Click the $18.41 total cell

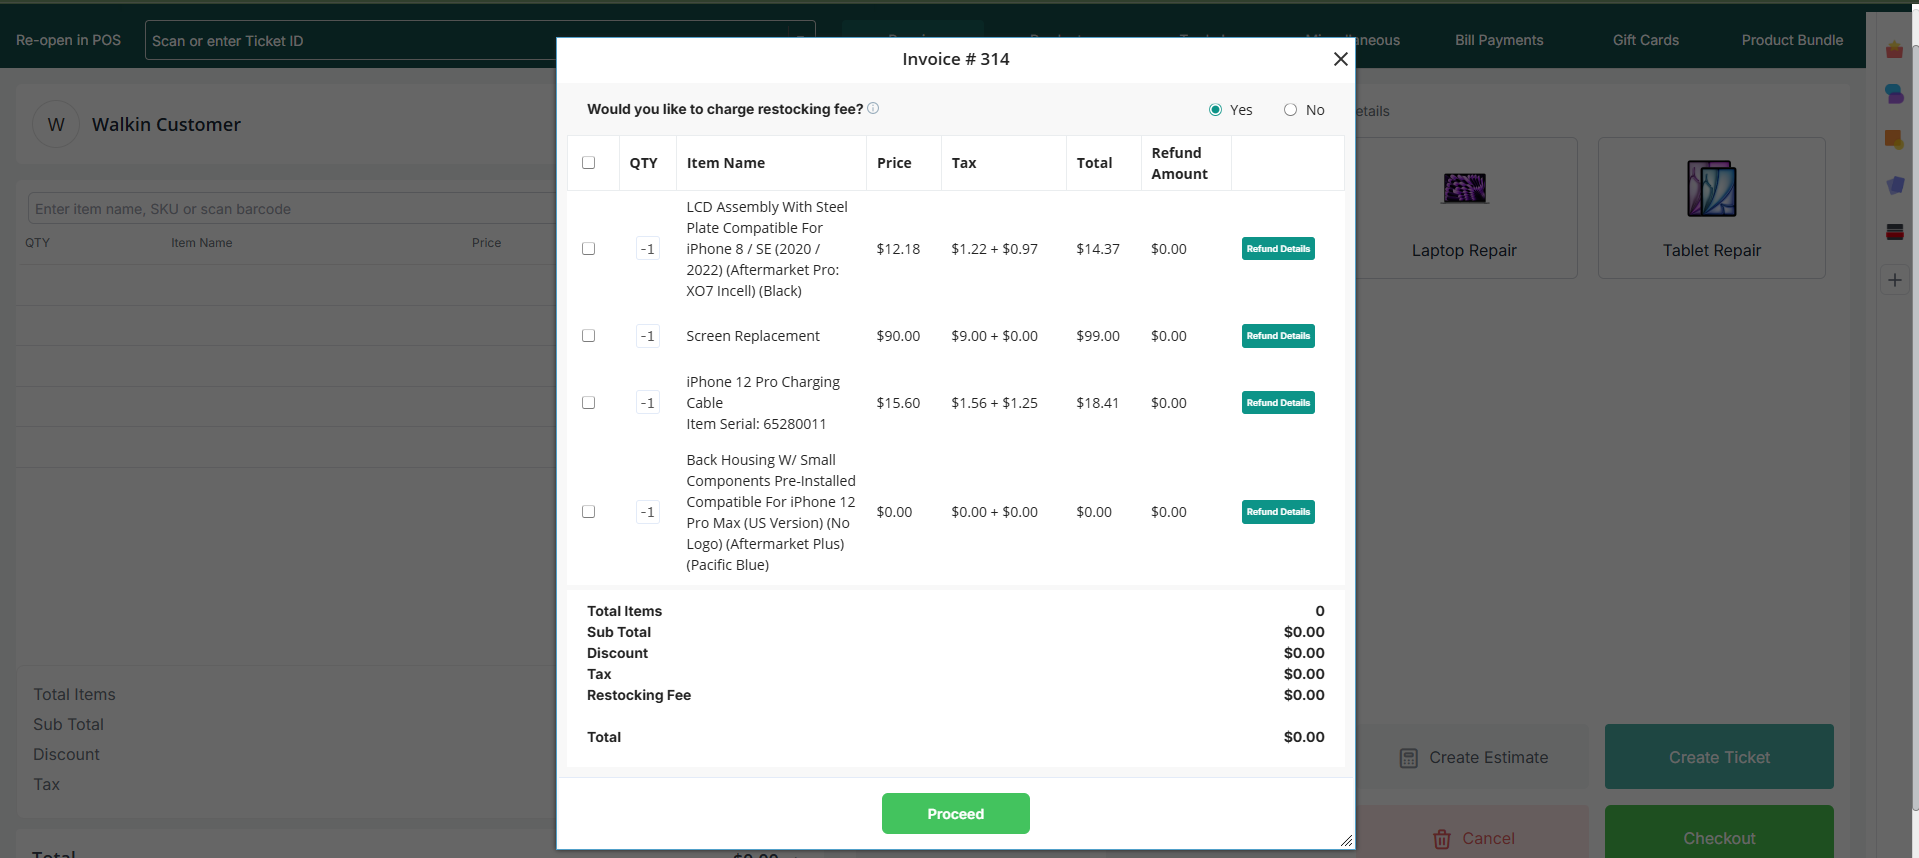coord(1097,403)
